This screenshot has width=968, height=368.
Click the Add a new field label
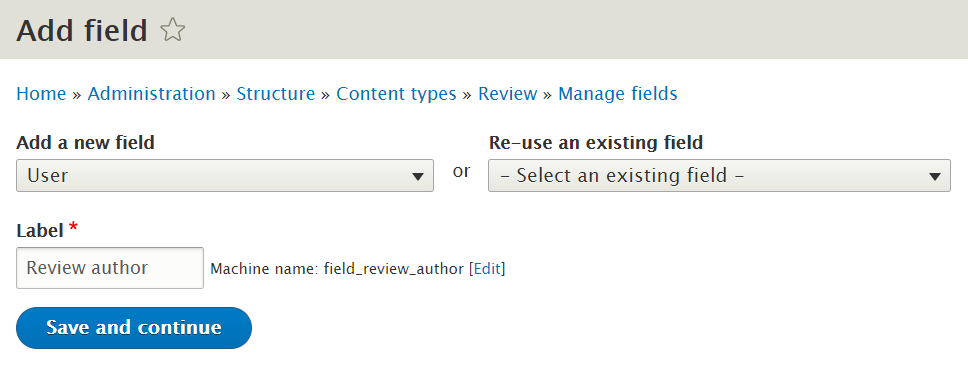[x=85, y=143]
